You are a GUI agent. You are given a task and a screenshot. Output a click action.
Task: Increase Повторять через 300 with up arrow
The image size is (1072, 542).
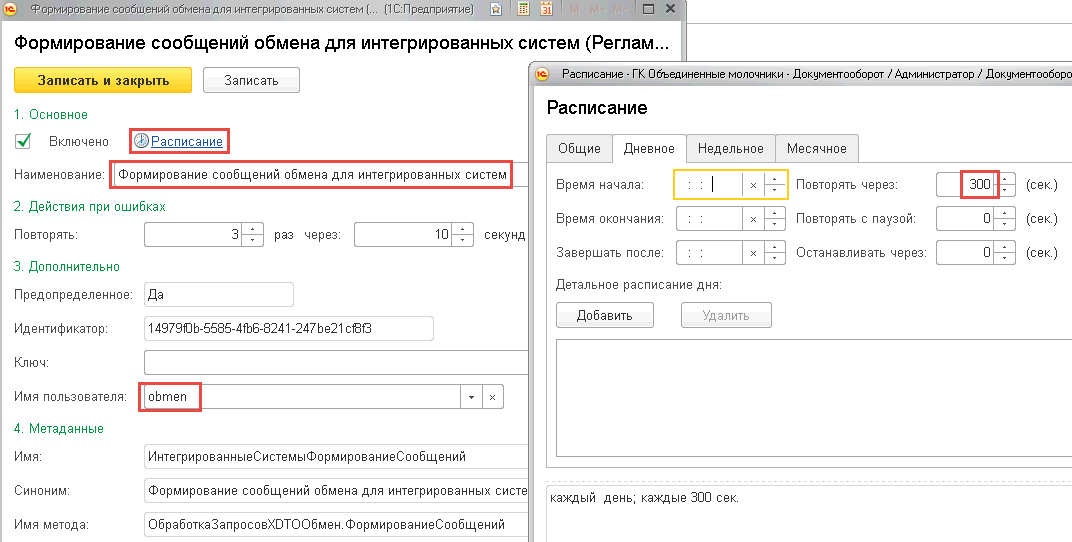click(x=1005, y=179)
